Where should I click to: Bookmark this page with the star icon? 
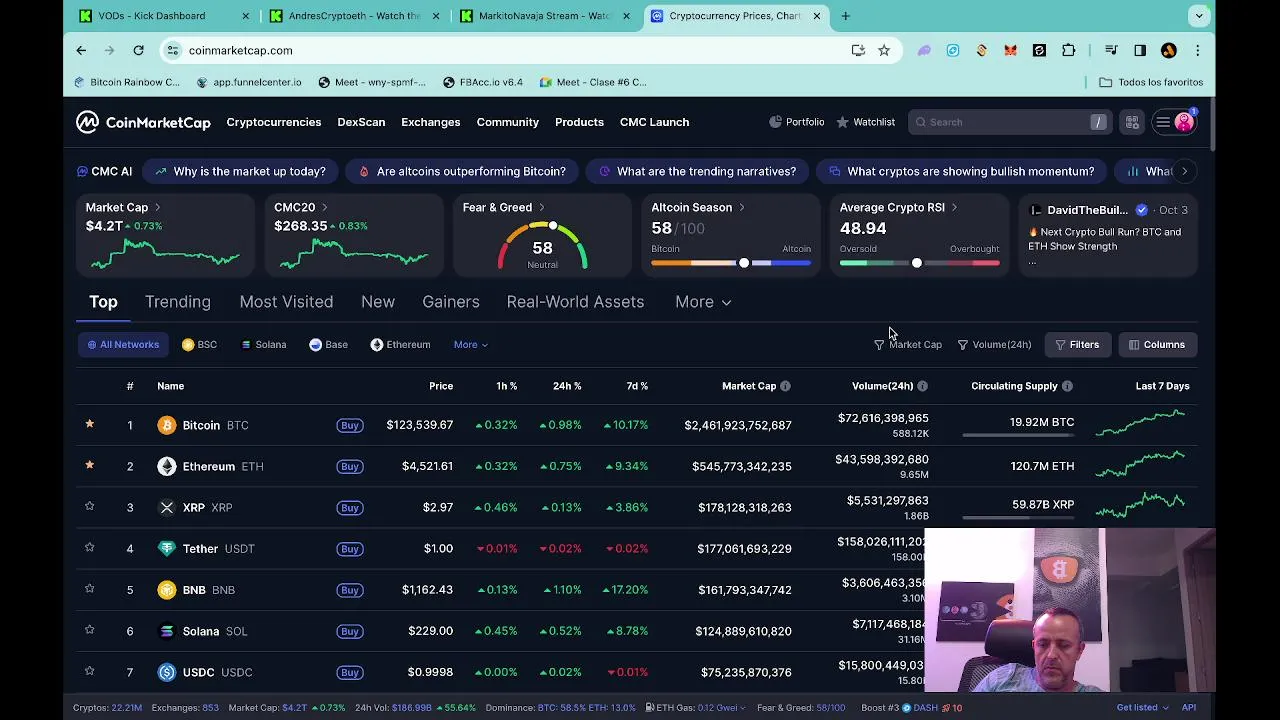pyautogui.click(x=884, y=50)
